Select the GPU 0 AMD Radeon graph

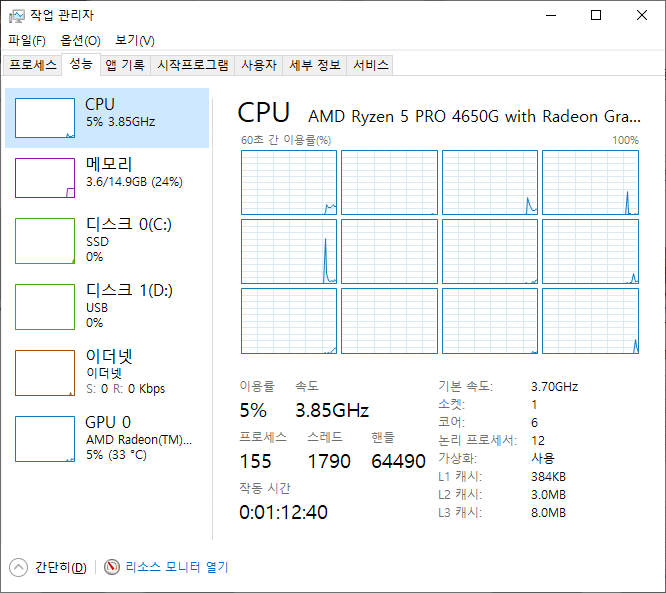pos(45,438)
